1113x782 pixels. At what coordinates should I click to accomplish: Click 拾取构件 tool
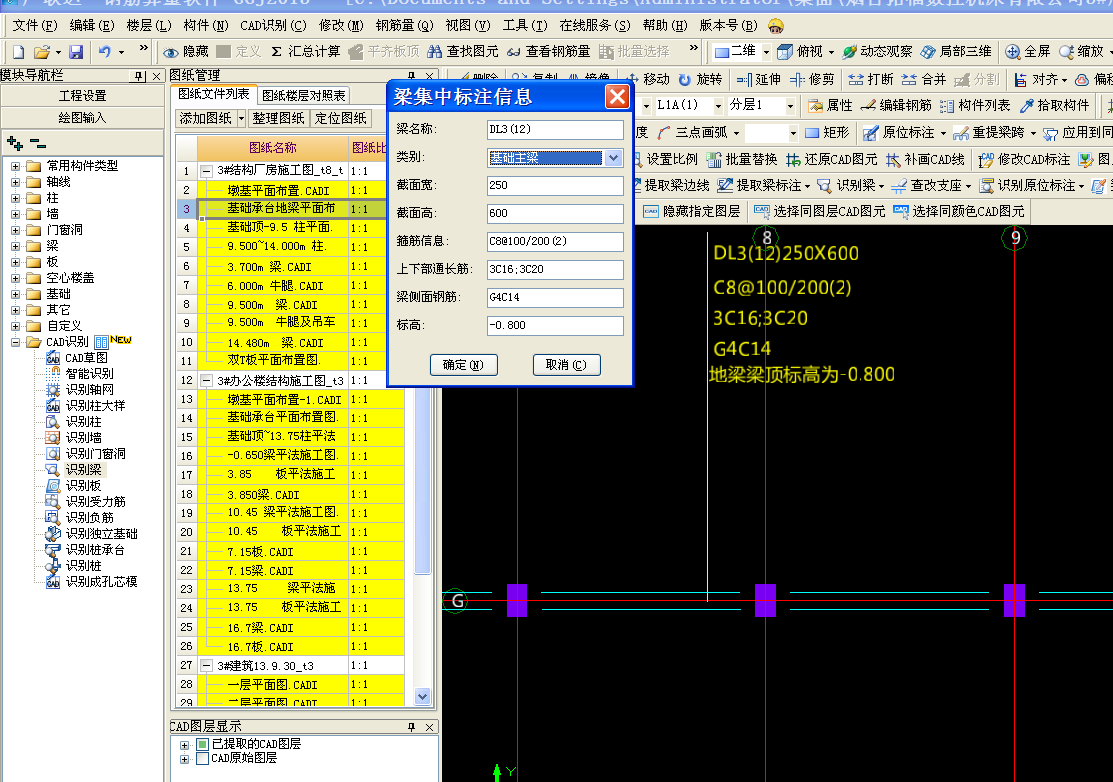click(1055, 106)
